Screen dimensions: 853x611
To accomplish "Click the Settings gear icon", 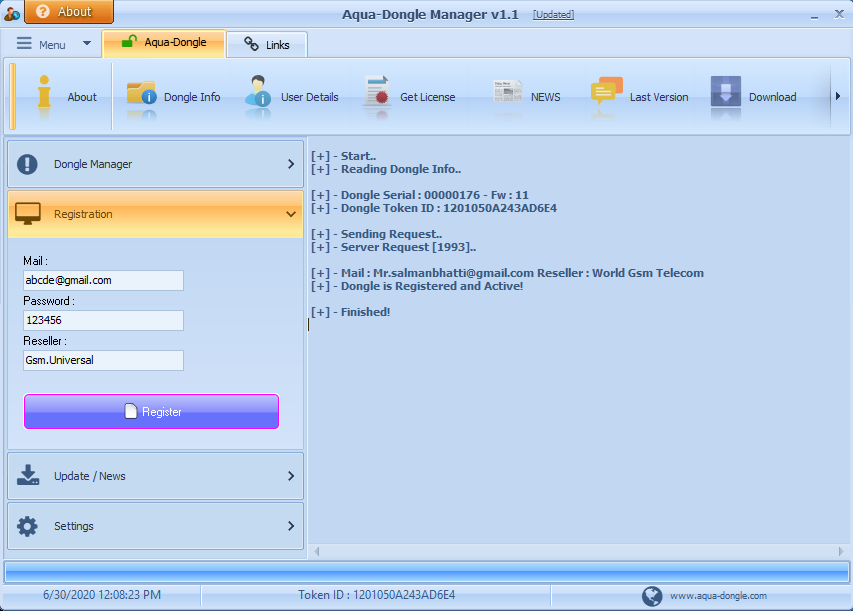I will (27, 526).
